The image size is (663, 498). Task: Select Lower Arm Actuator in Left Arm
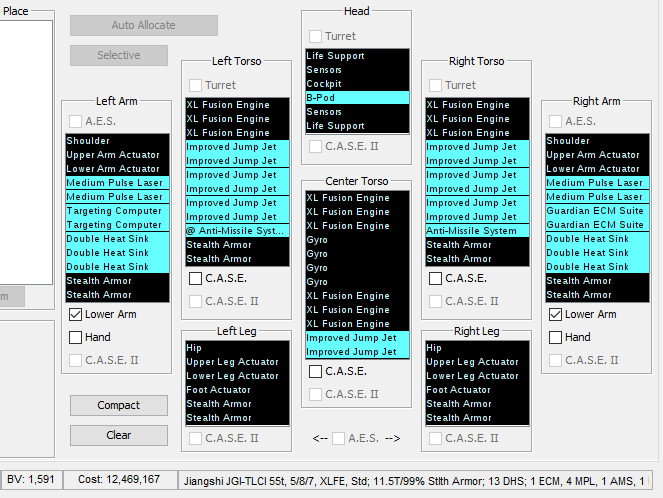point(118,169)
